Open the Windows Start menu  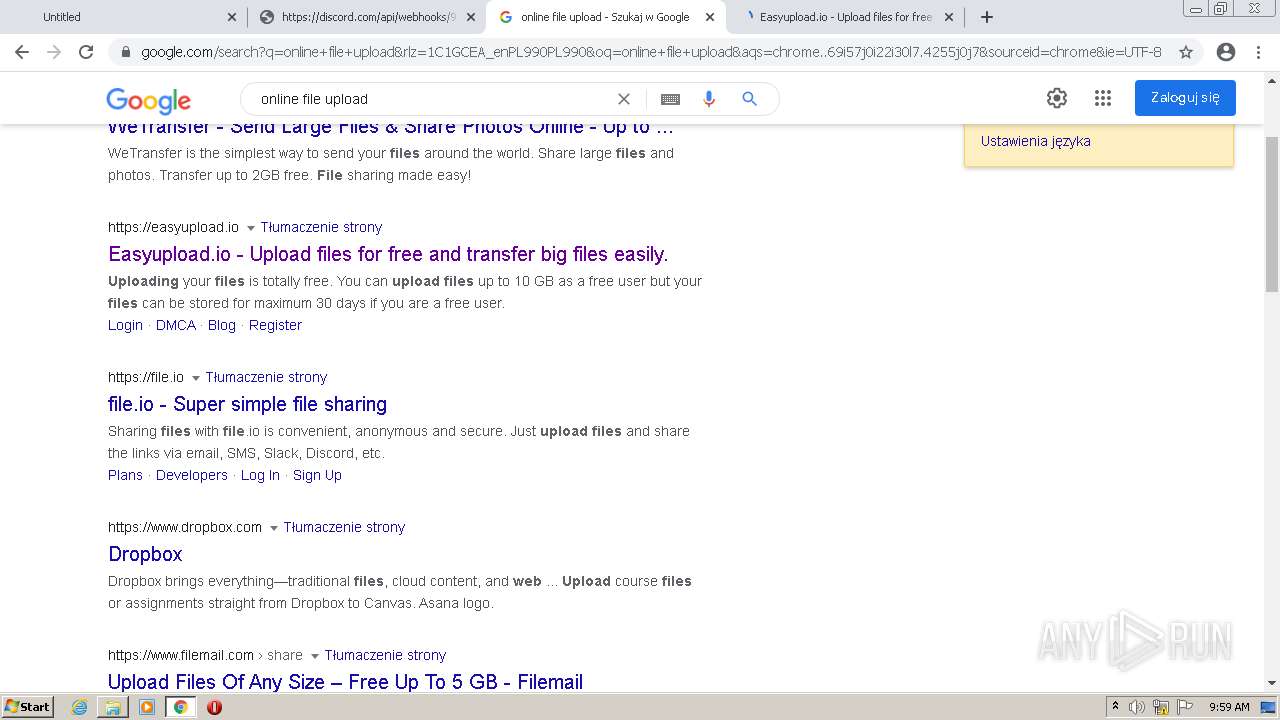click(x=27, y=707)
